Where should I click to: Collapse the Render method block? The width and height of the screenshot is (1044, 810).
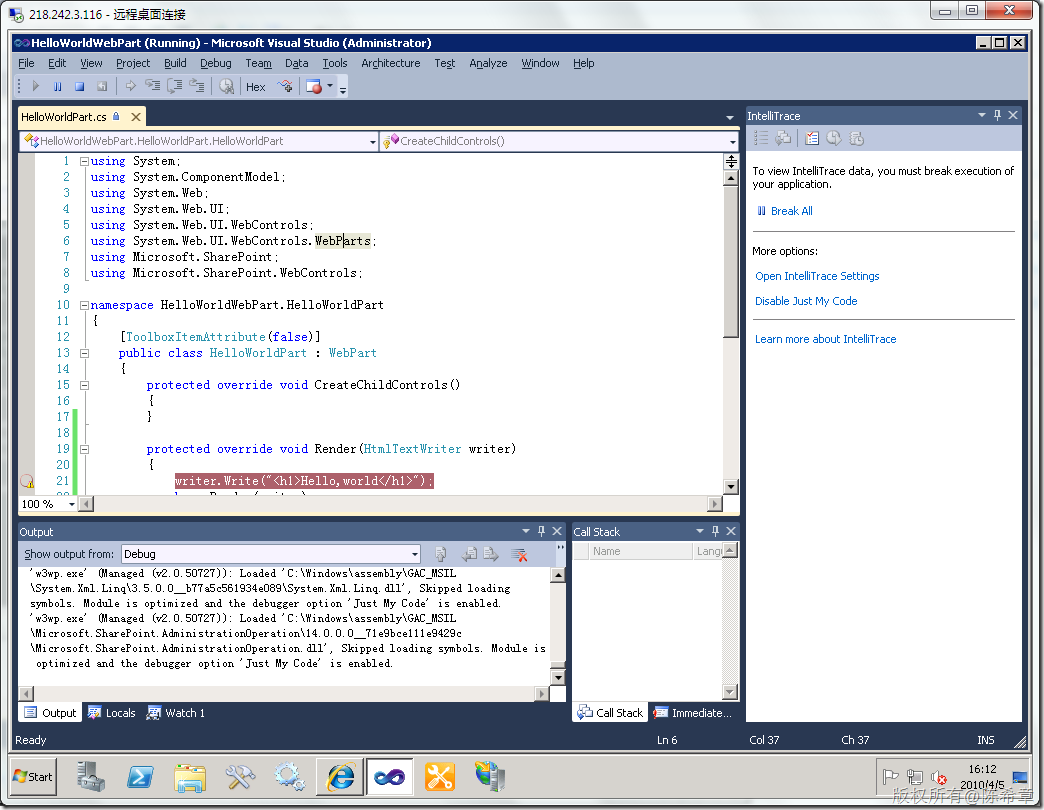click(85, 449)
